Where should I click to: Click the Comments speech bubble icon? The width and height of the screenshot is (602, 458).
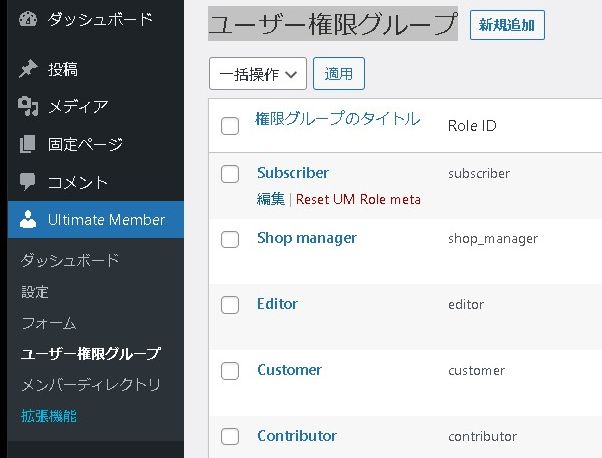[28, 183]
